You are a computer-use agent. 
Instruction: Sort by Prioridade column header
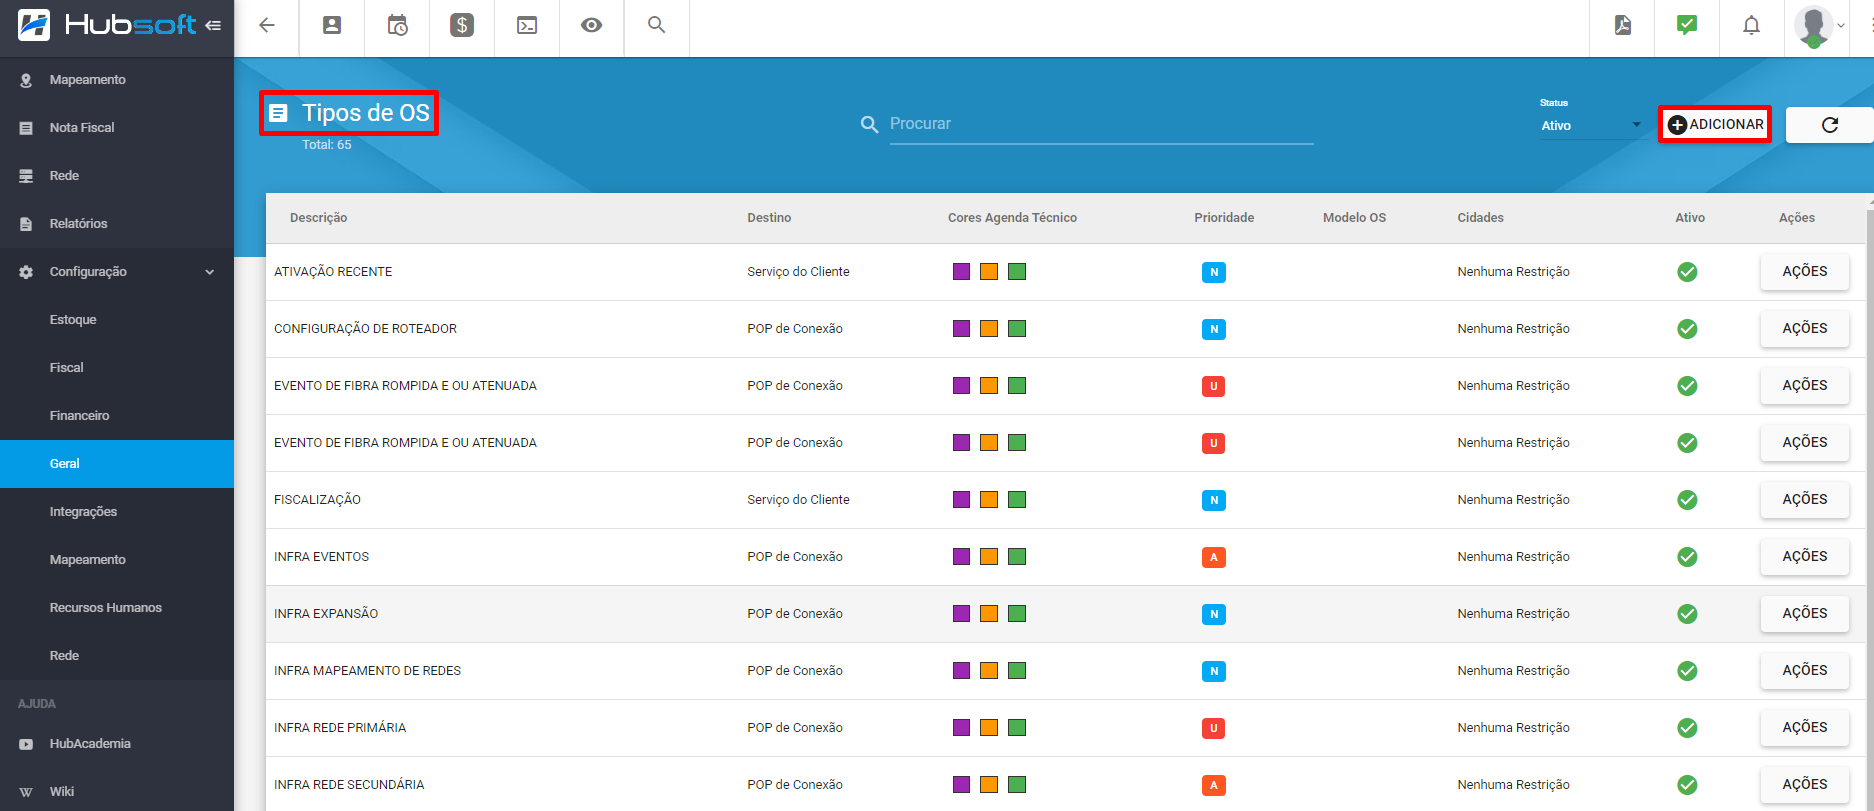point(1224,218)
